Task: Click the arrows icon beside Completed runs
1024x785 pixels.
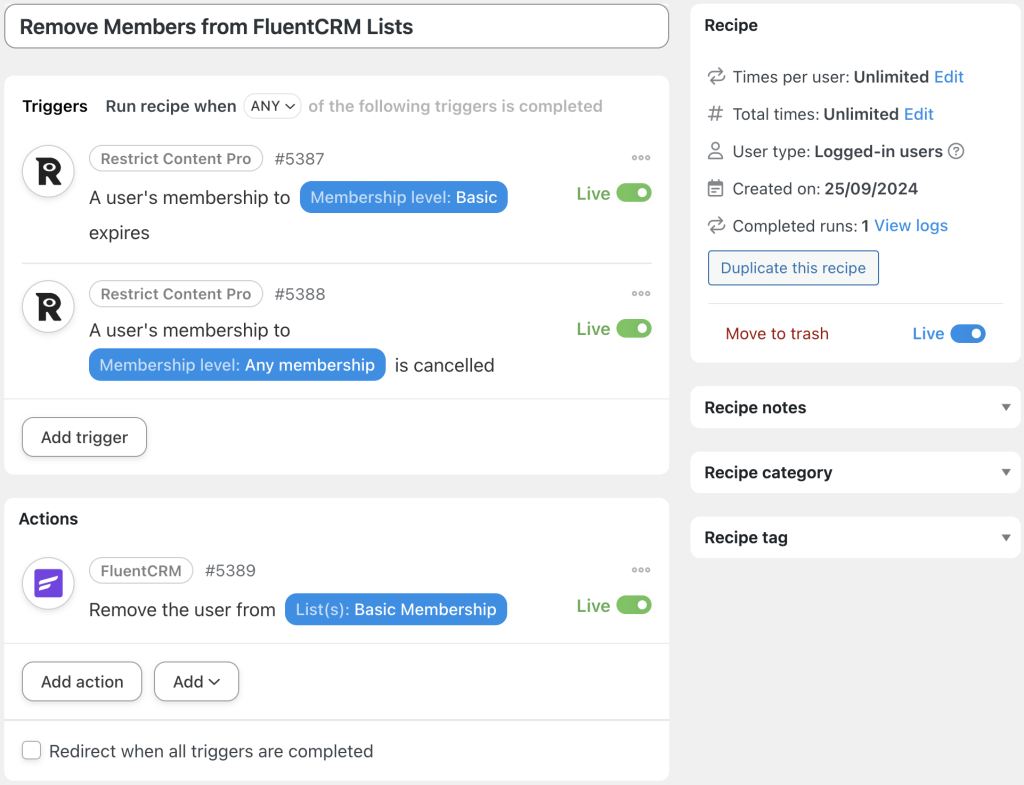Action: [714, 226]
